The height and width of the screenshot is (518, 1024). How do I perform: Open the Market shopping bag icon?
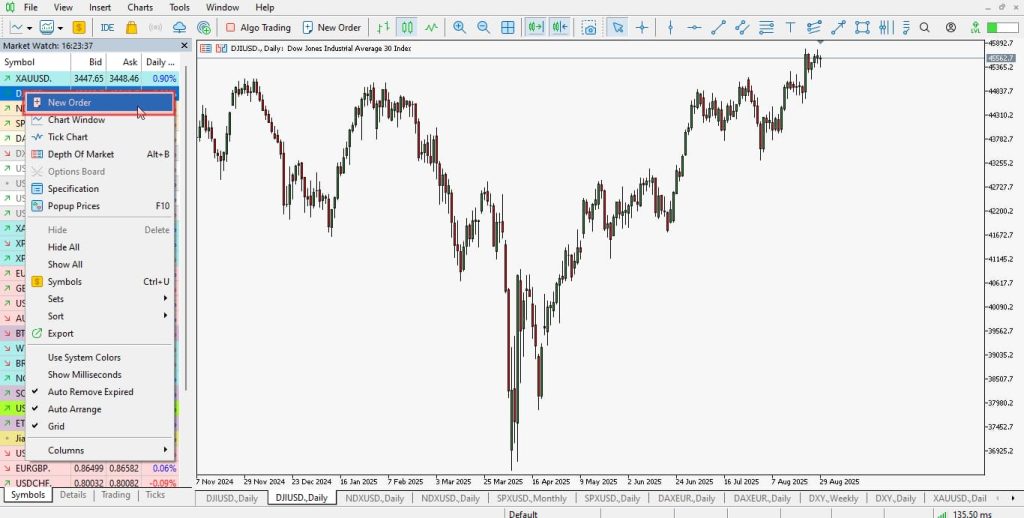[131, 27]
